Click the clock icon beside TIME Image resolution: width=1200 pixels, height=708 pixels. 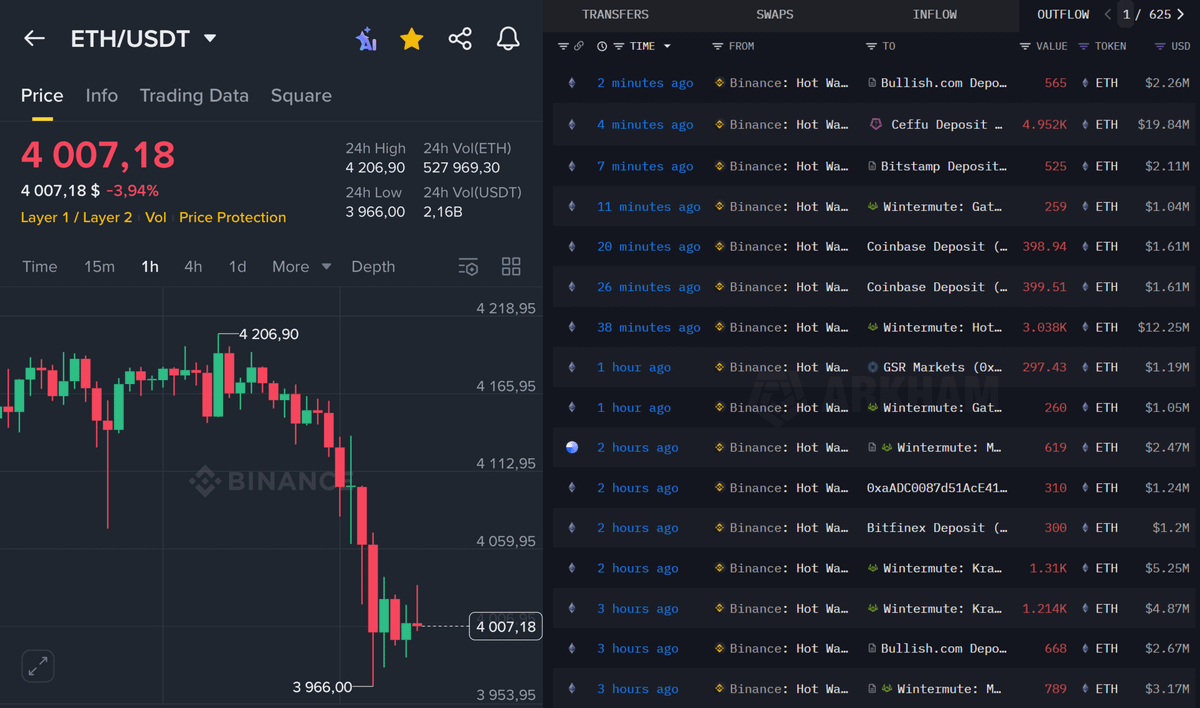(602, 46)
